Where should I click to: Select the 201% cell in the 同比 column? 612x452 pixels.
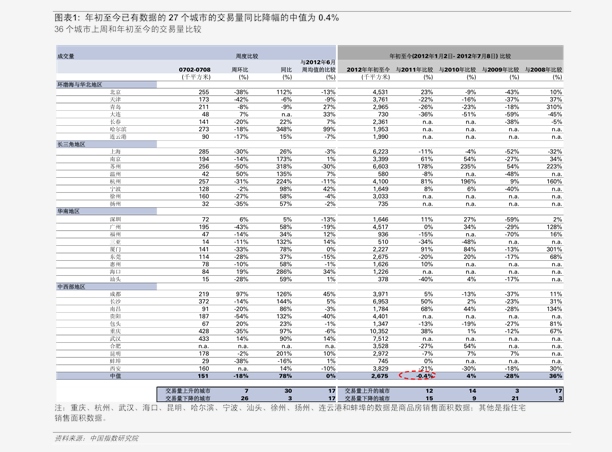(284, 354)
